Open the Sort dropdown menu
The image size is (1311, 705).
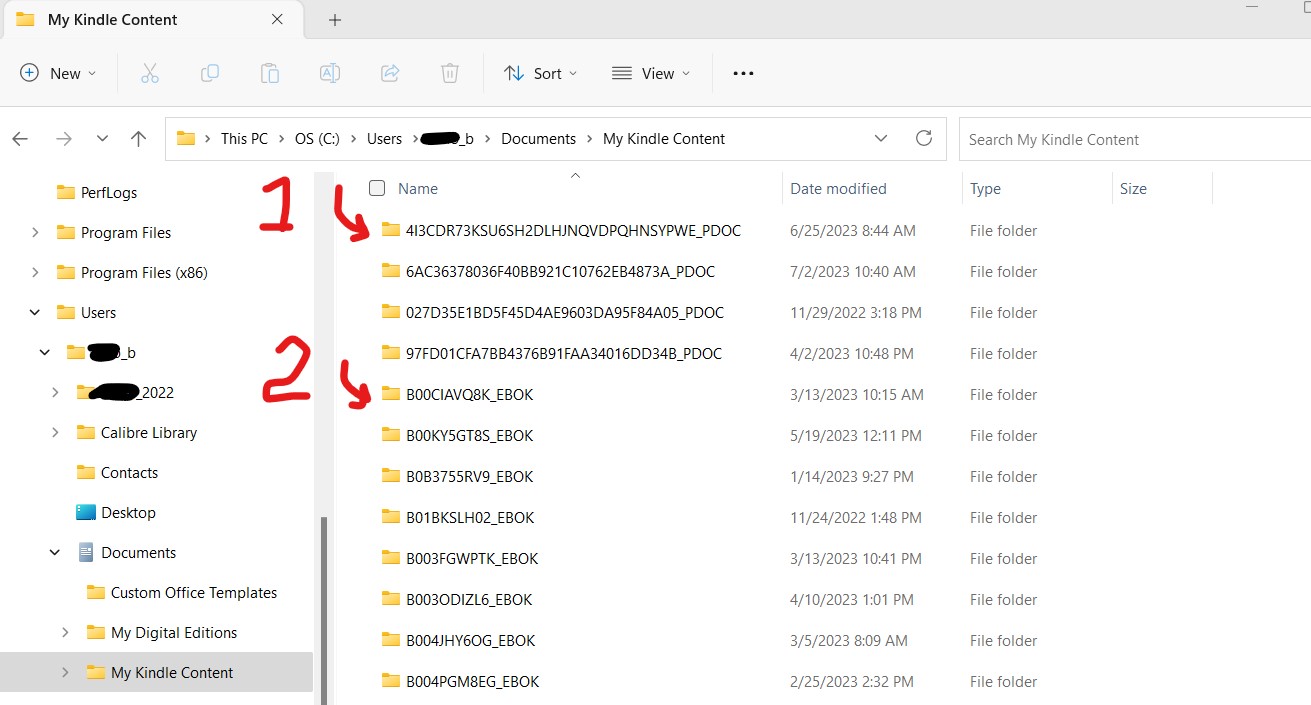[x=540, y=73]
